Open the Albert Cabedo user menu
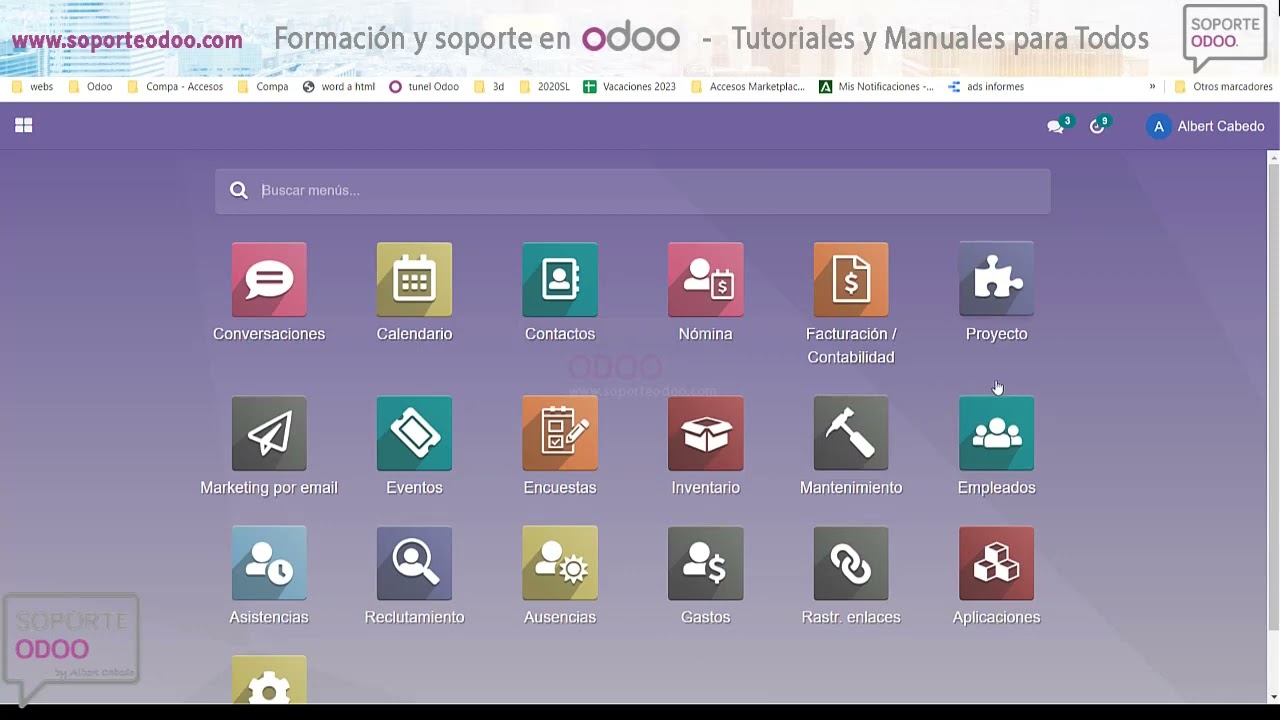Viewport: 1280px width, 720px height. click(x=1206, y=126)
